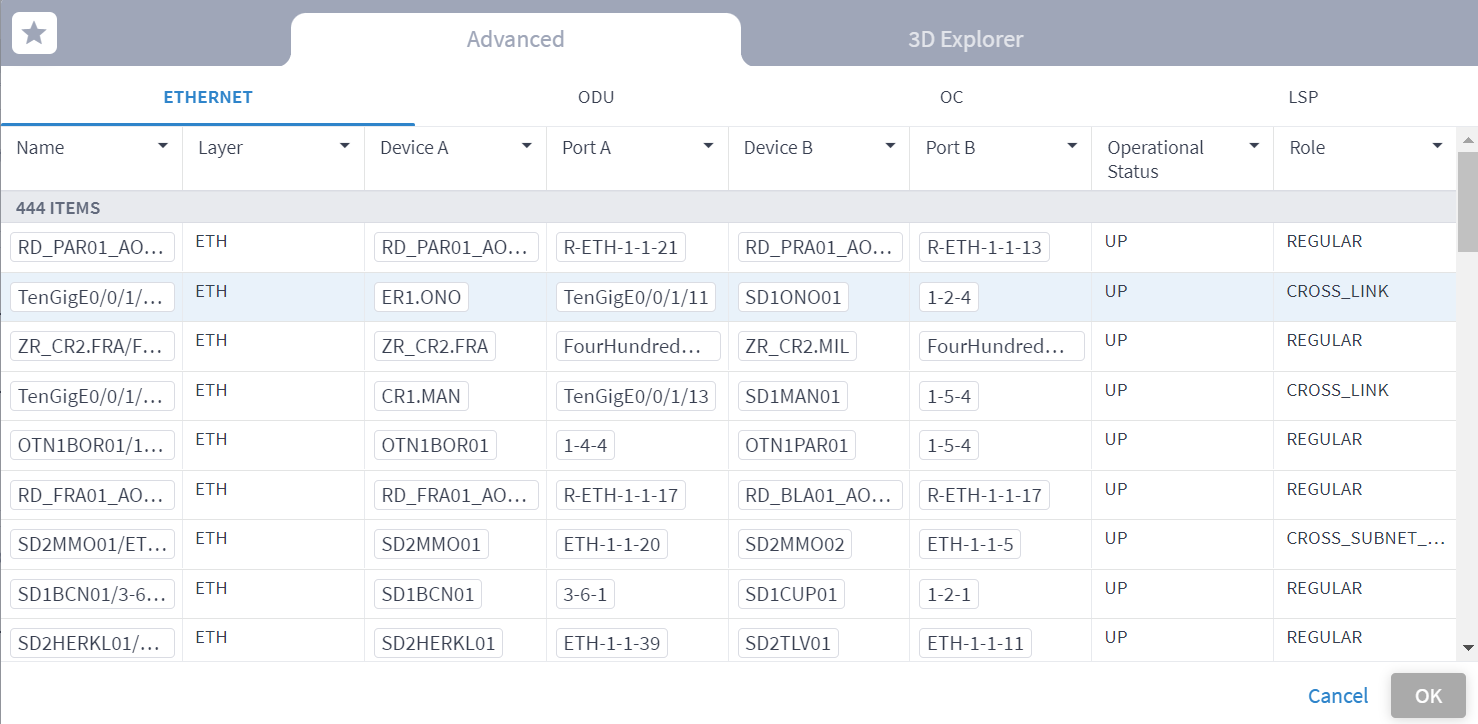This screenshot has width=1478, height=724.
Task: Click the SD2MMO01/ET name cell
Action: [x=92, y=544]
